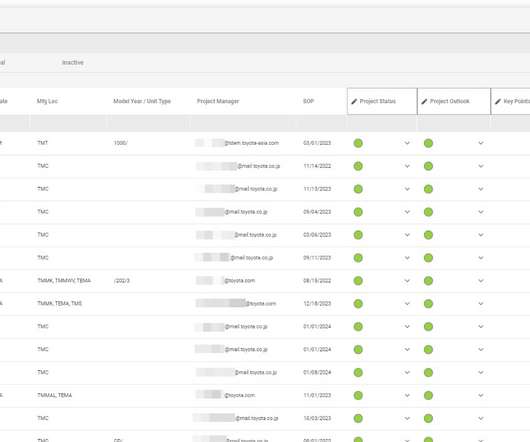Click green Project Outlook circle for SOP 09/11/2023
530x442 pixels.
pyautogui.click(x=428, y=258)
